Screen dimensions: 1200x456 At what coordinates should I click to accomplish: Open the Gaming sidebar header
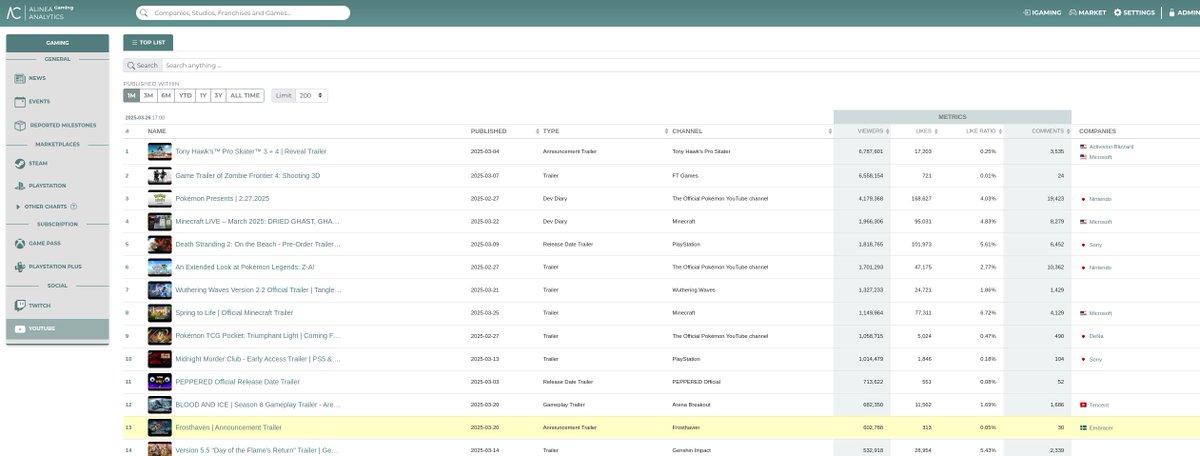point(57,43)
